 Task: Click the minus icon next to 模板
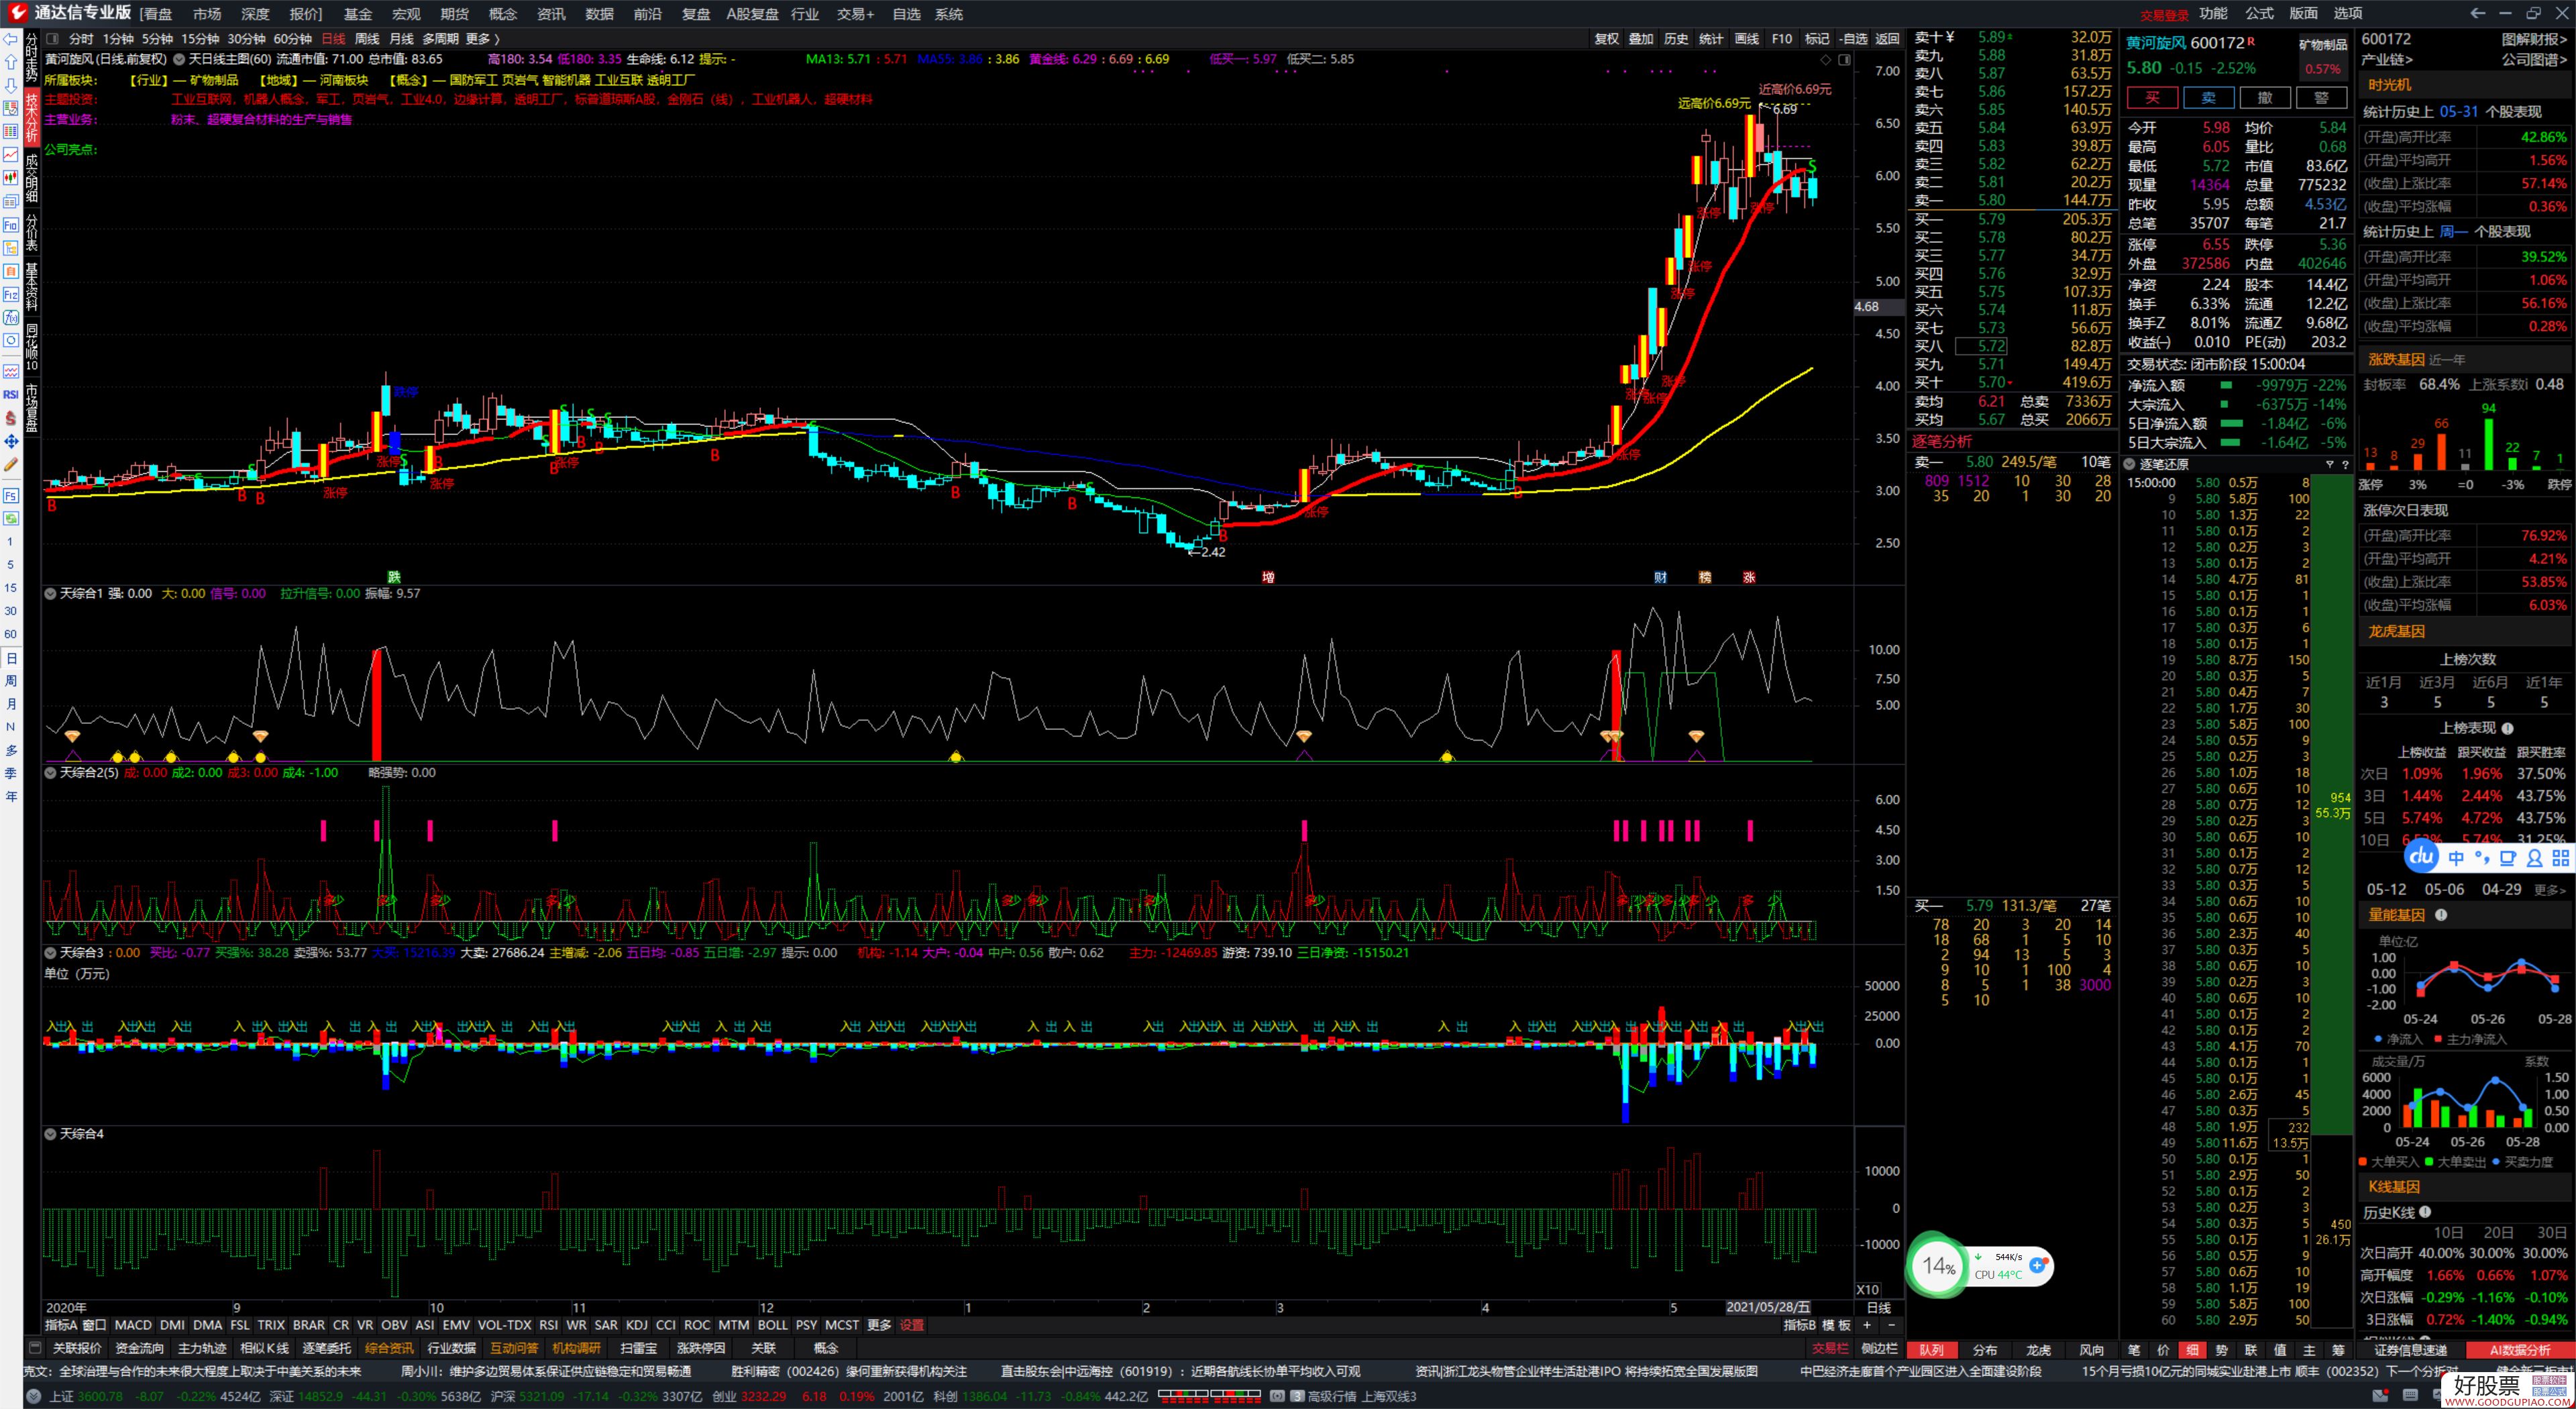(1891, 1325)
